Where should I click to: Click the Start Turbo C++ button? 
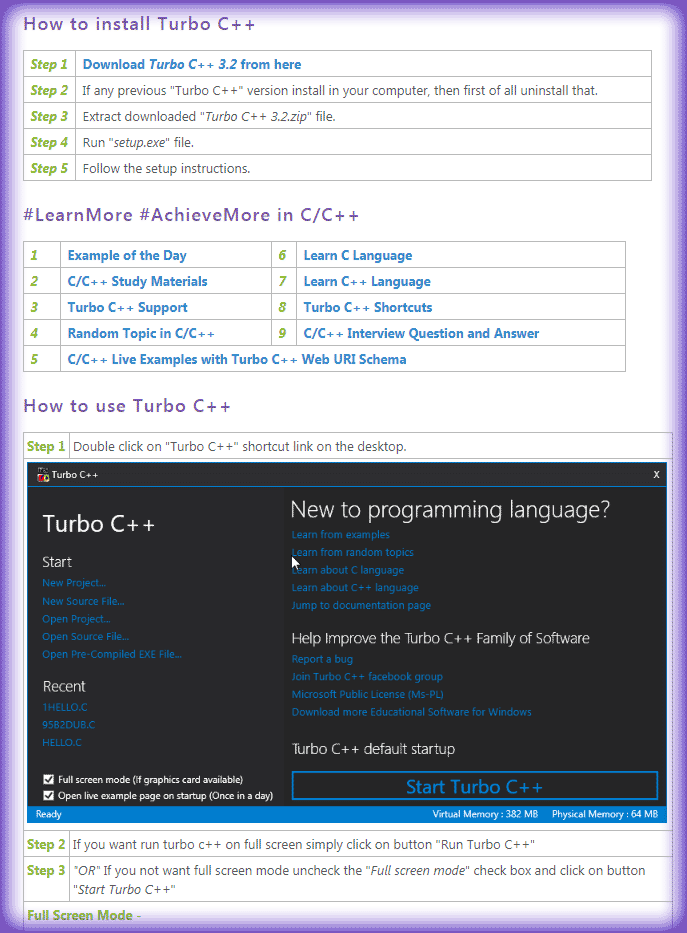coord(475,787)
